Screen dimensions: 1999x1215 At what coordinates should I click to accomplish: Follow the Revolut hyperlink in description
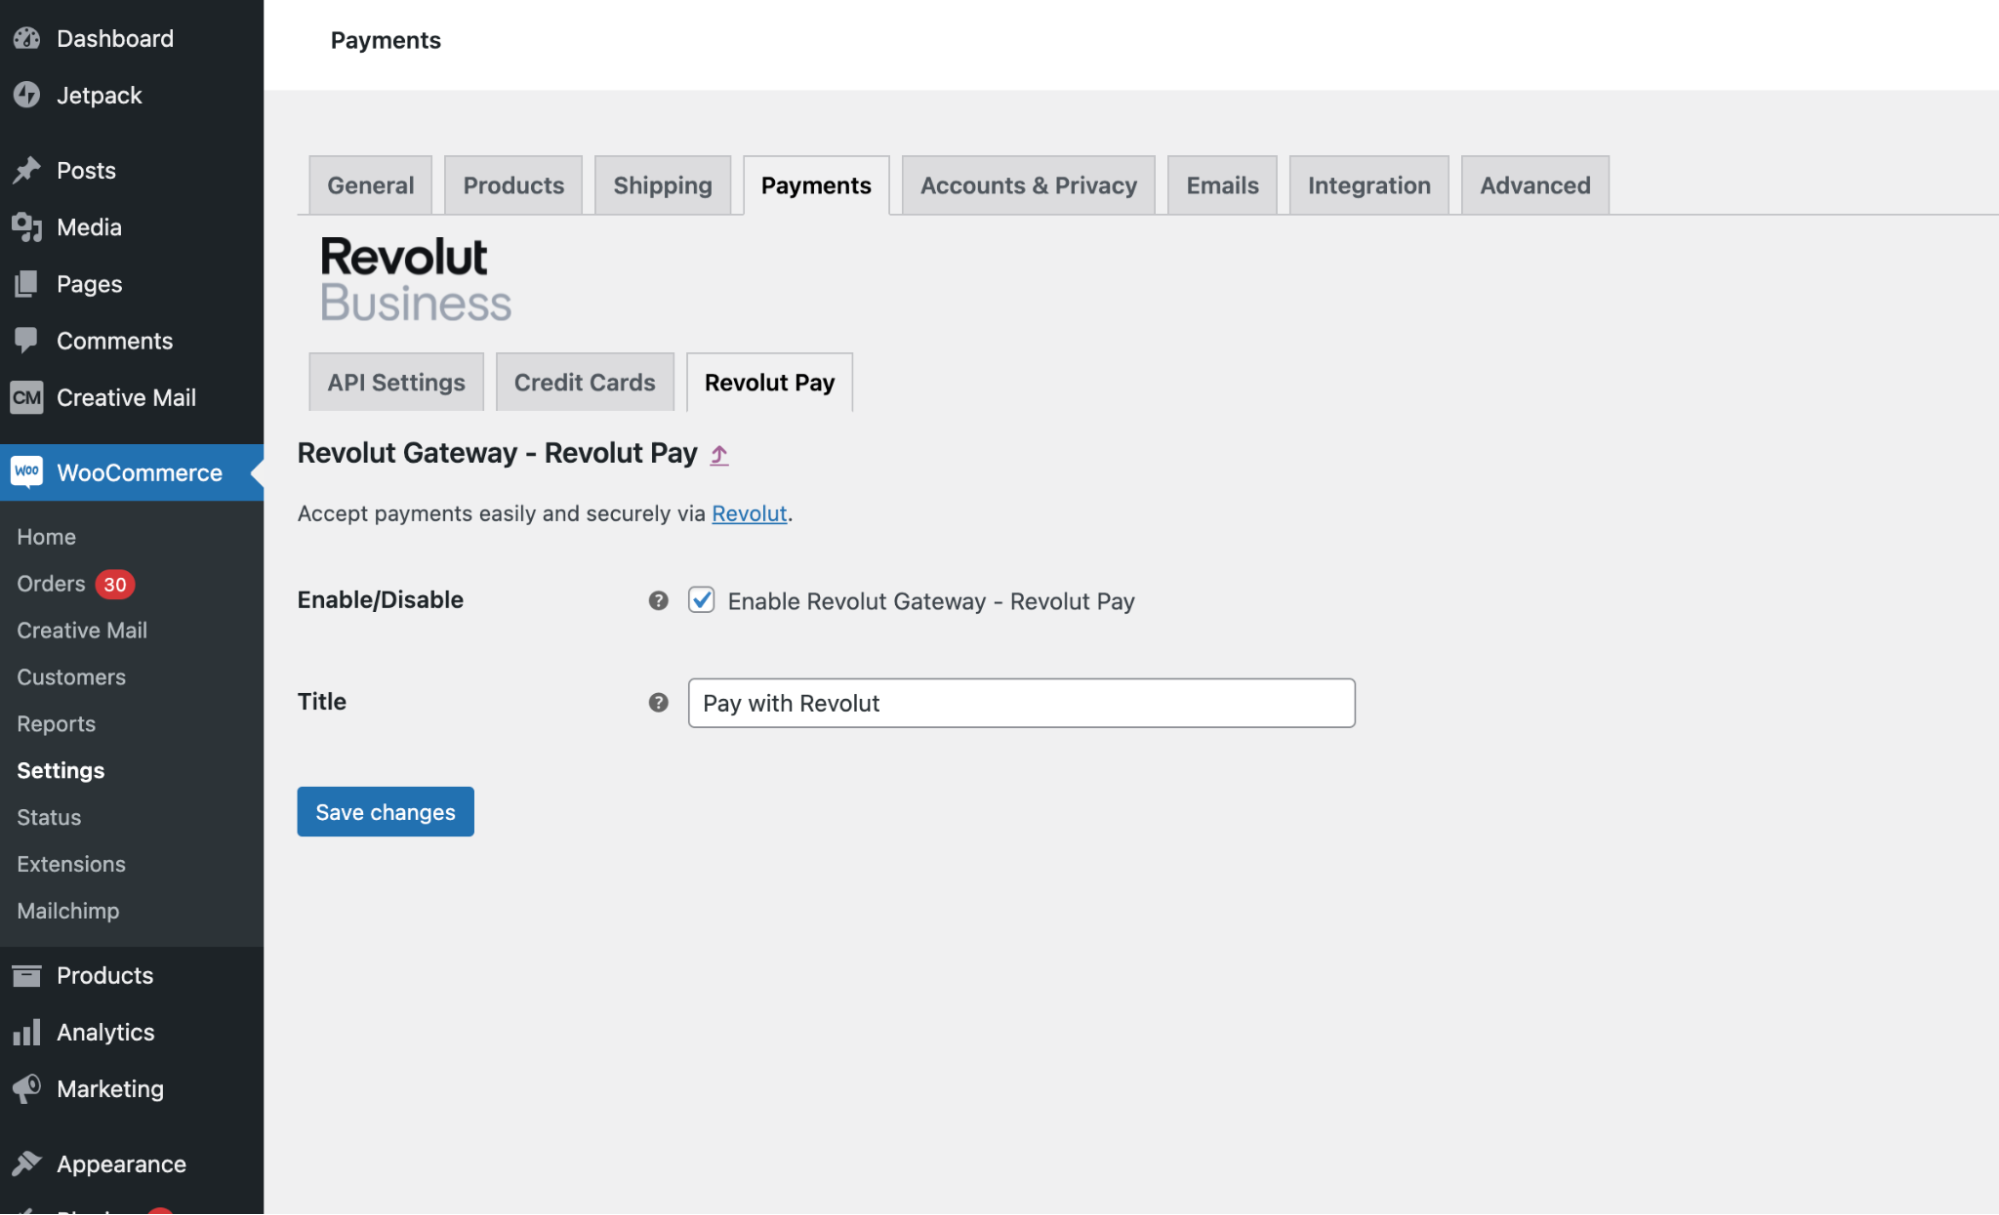coord(749,513)
